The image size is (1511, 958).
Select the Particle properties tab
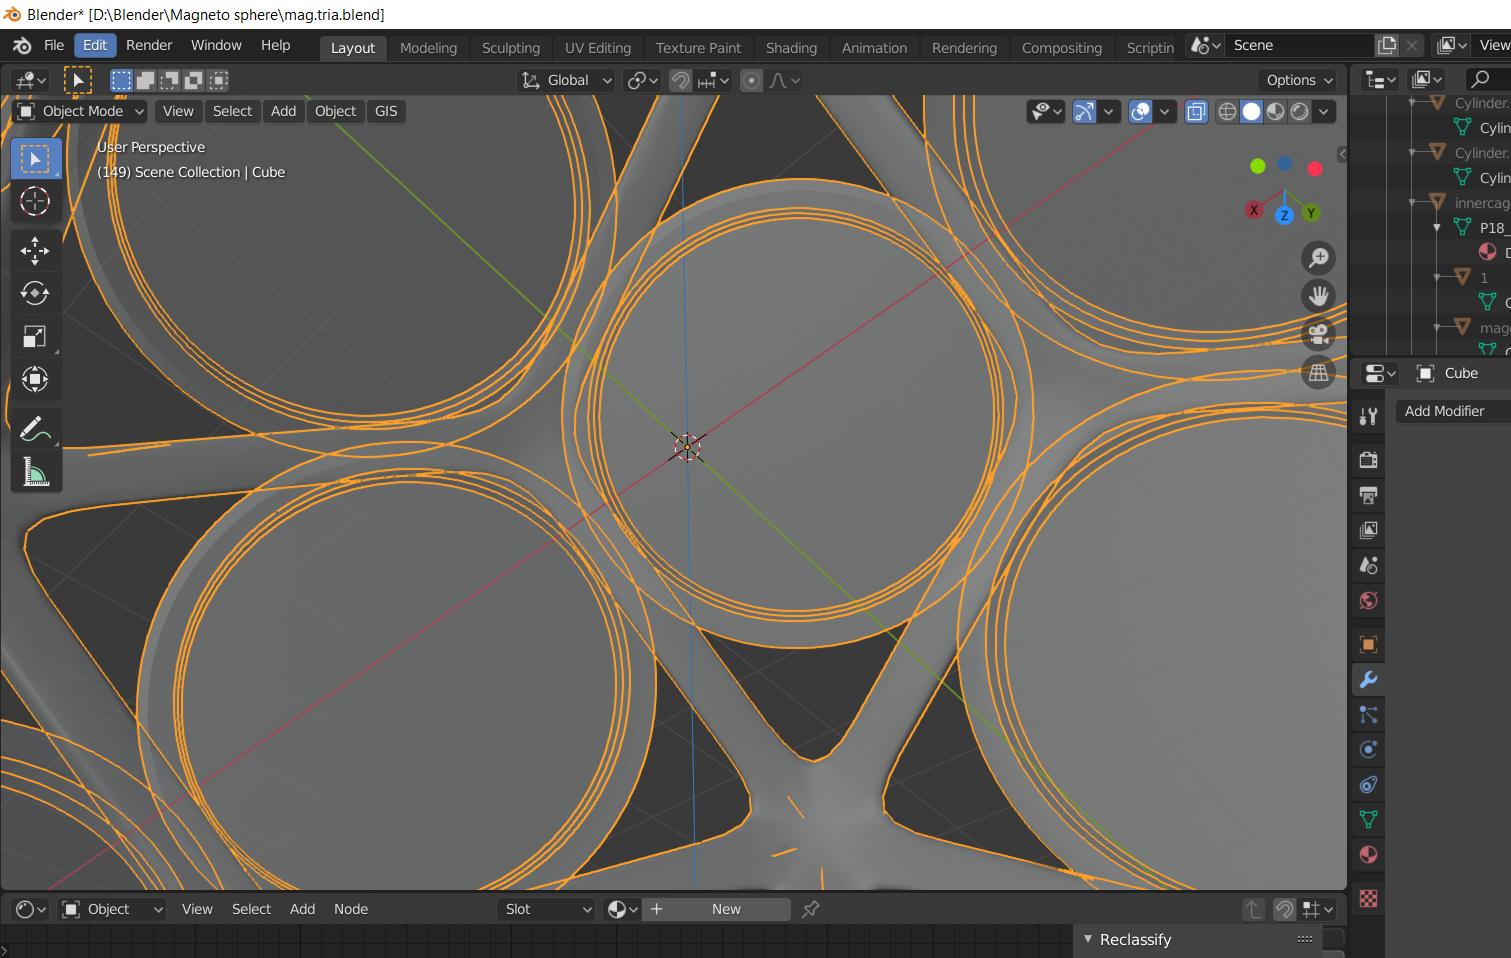(1368, 715)
